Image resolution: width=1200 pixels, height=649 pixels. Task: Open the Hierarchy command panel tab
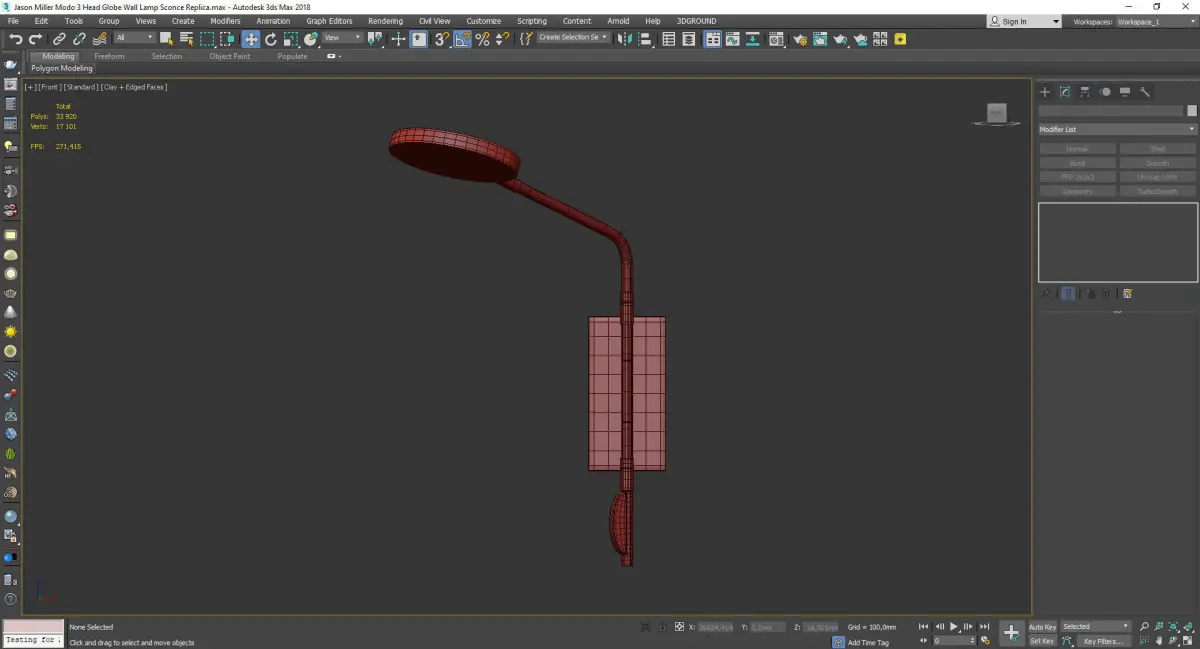click(1085, 91)
